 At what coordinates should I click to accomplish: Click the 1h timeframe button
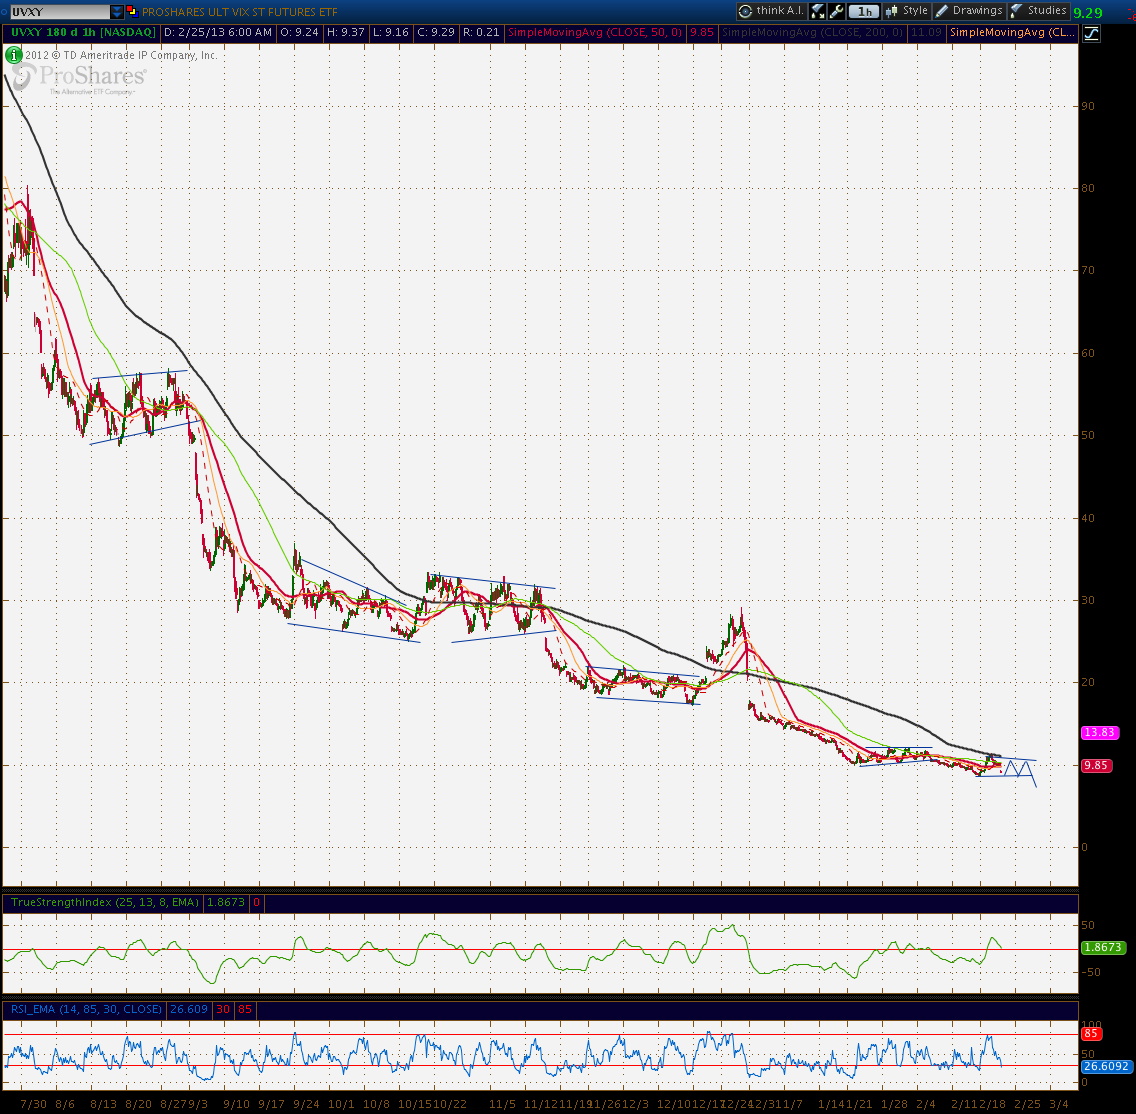click(864, 11)
